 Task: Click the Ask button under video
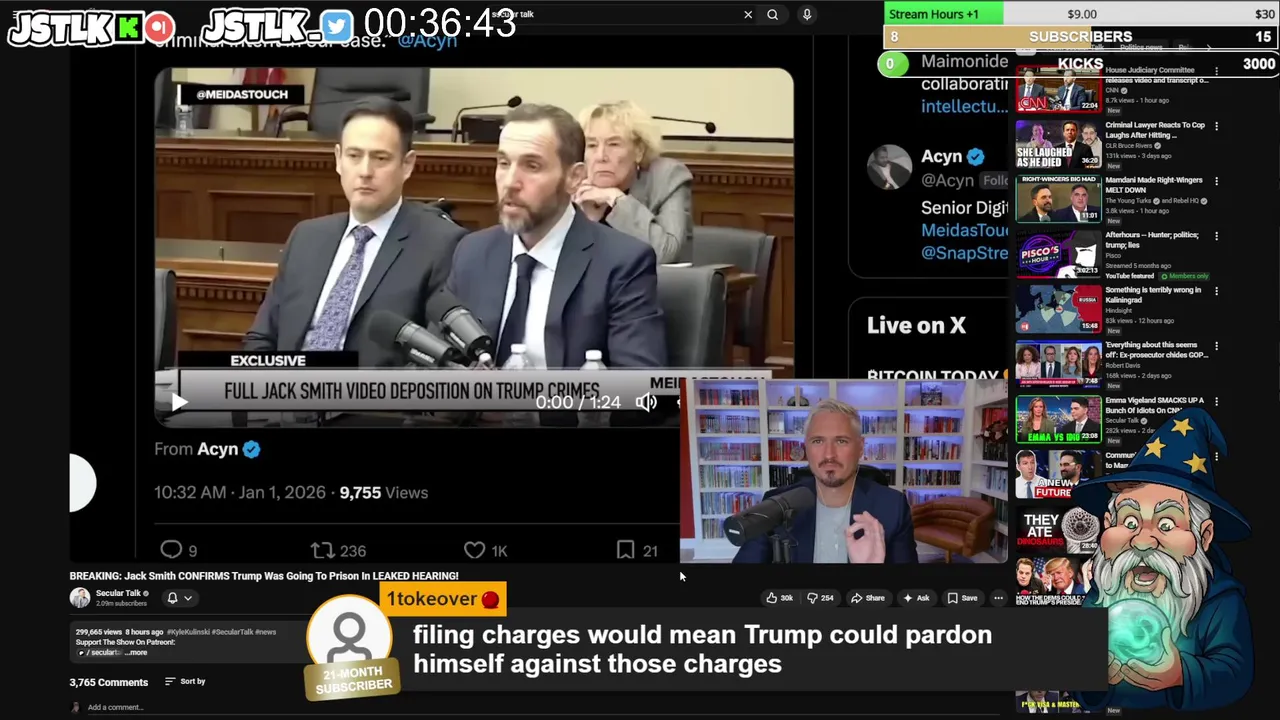point(916,598)
